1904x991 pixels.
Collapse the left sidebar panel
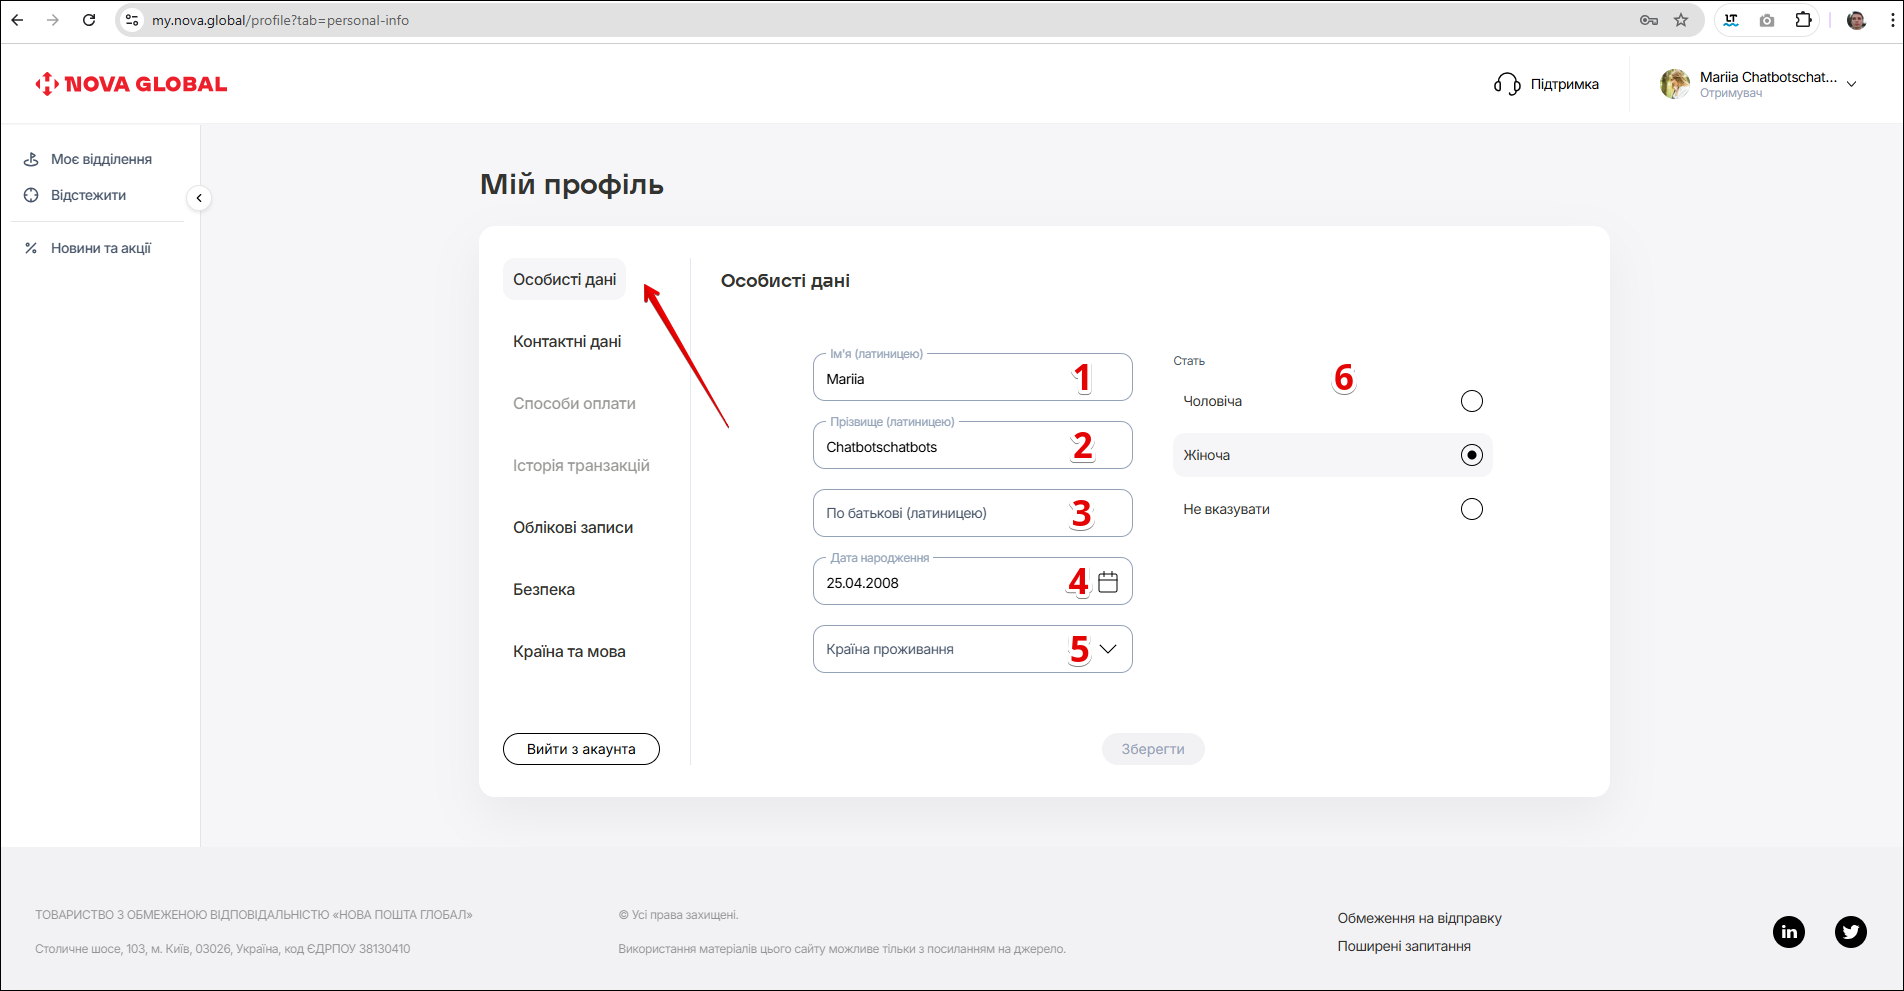(x=199, y=198)
